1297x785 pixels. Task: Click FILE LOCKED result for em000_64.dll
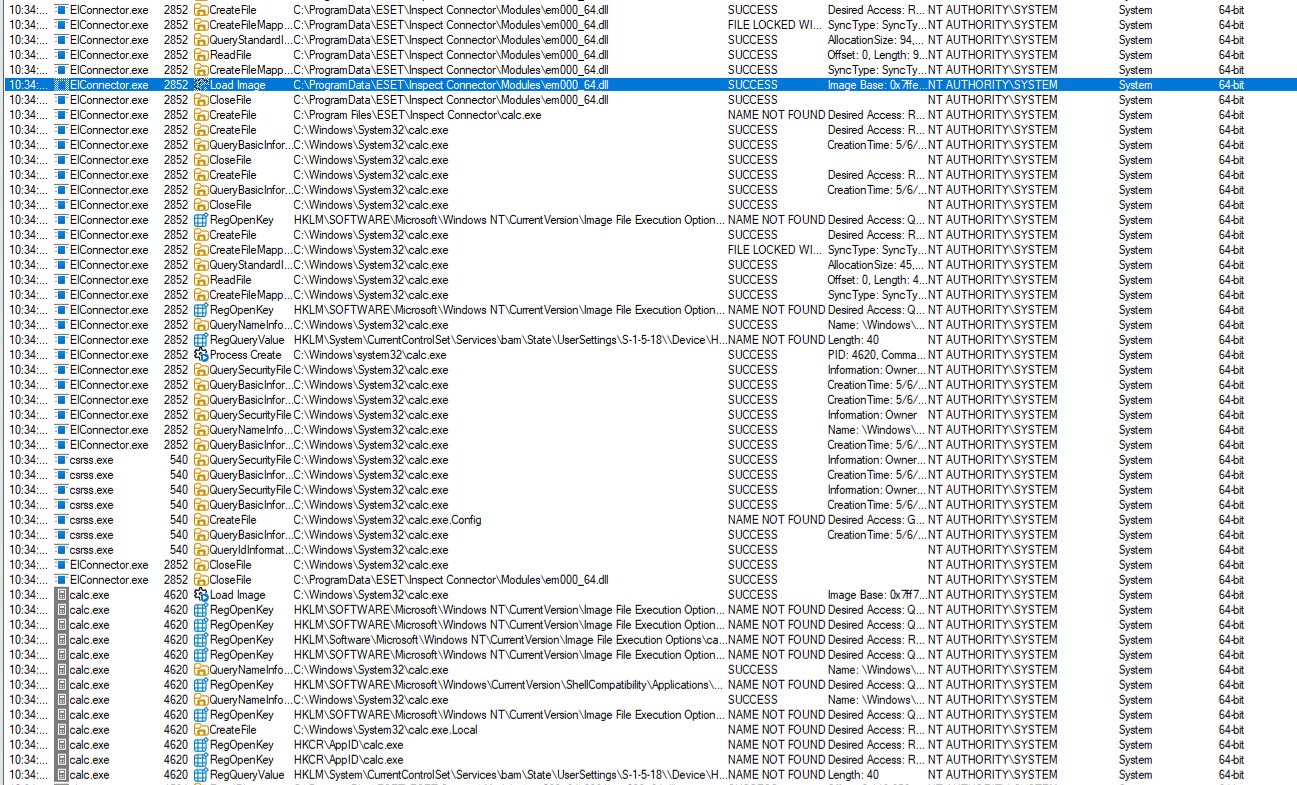pos(775,25)
